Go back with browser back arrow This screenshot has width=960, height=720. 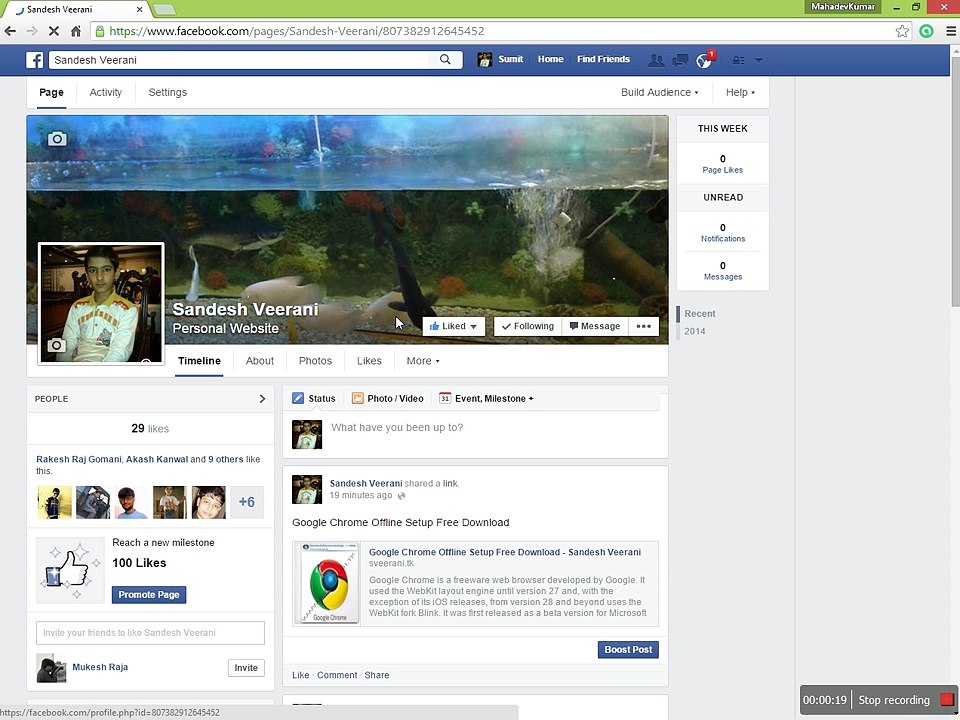(10, 31)
